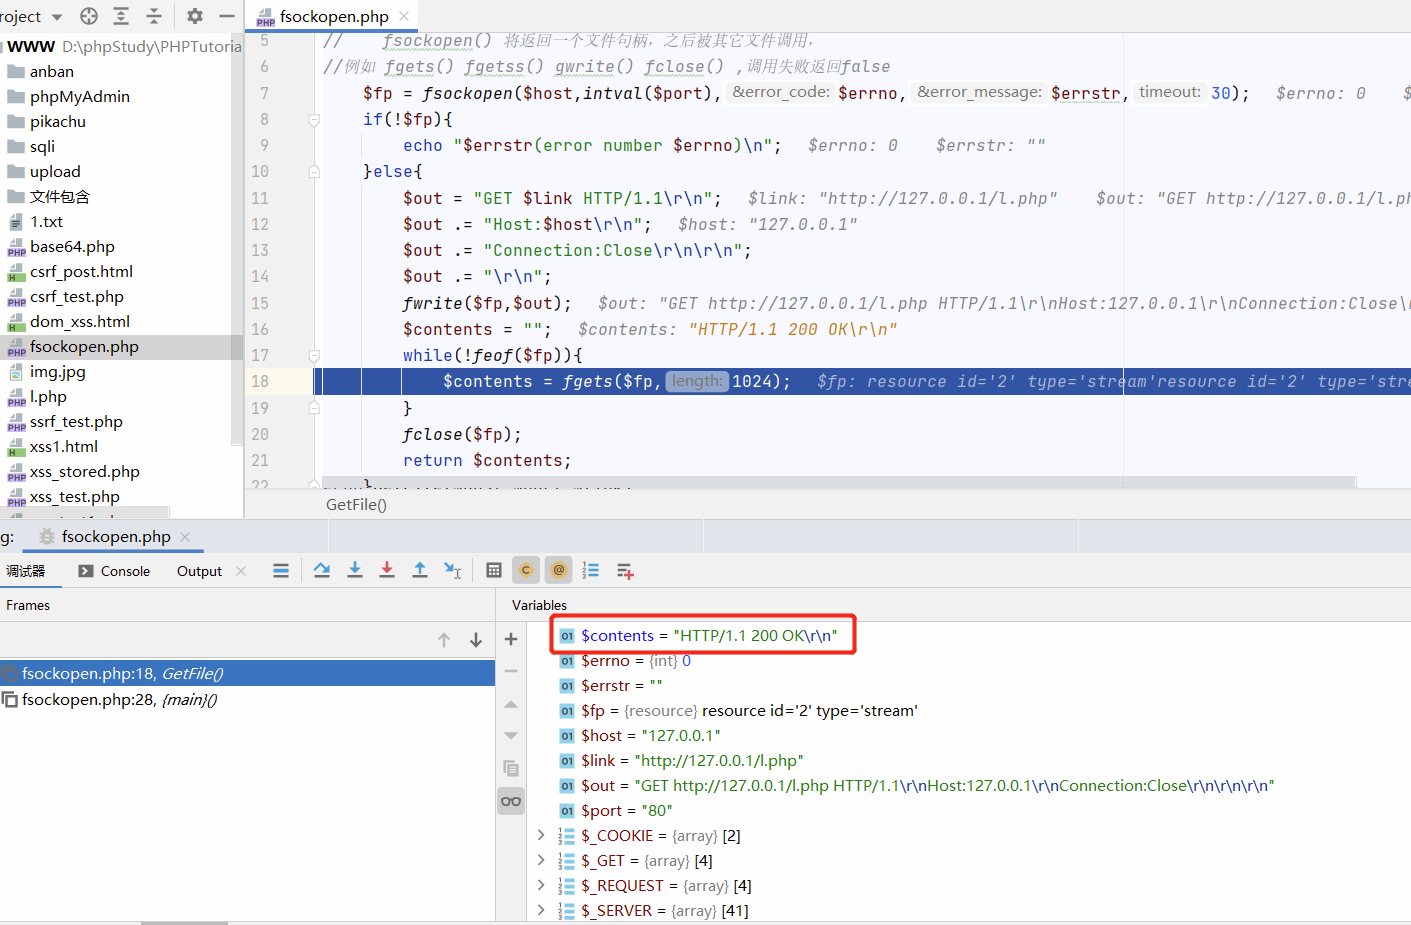Hide the Project tool window
Screen dimensions: 1411x925
[227, 16]
